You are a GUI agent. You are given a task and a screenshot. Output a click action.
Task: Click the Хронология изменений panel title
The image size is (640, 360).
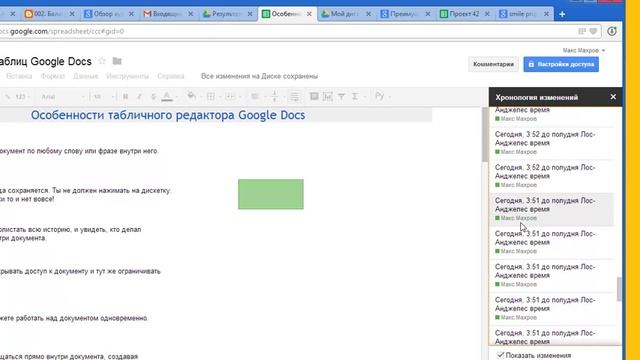click(x=536, y=97)
